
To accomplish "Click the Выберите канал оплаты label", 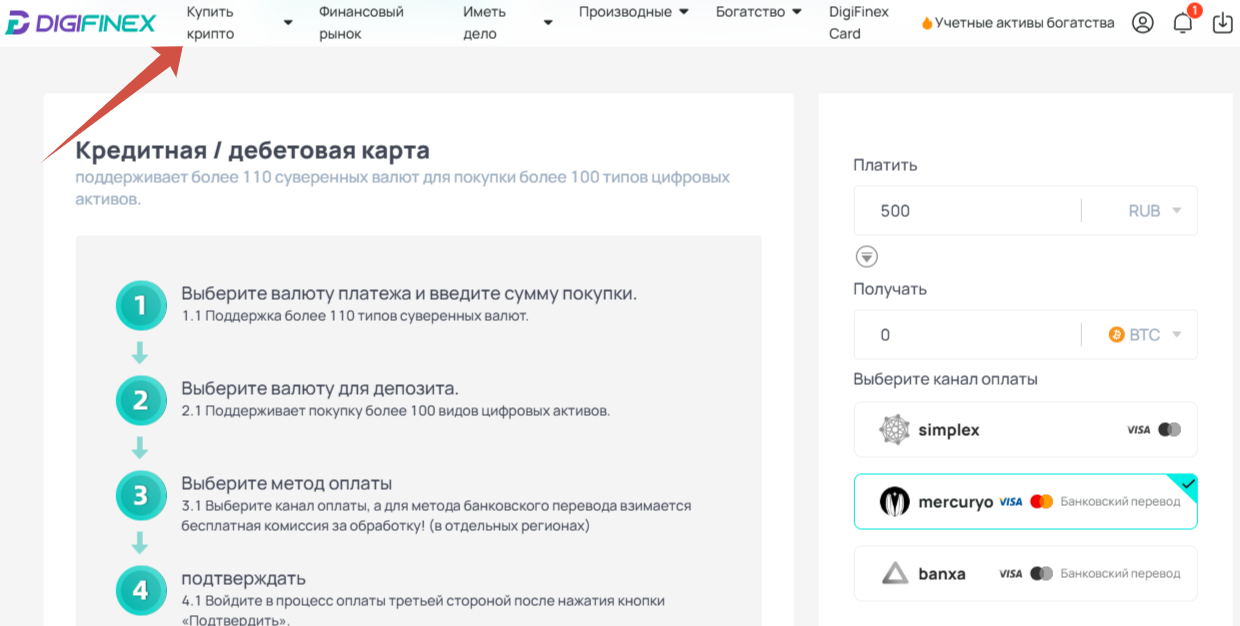I will (x=946, y=379).
